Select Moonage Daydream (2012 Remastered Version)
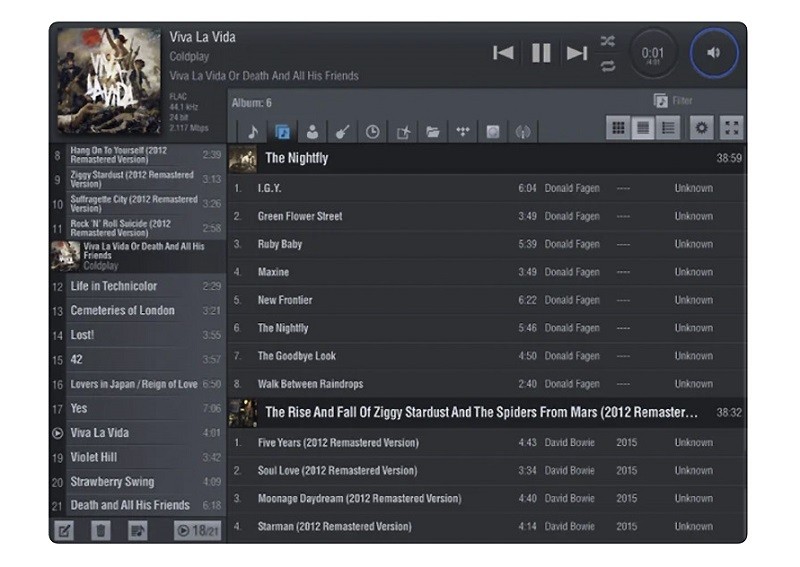800x567 pixels. [x=487, y=499]
